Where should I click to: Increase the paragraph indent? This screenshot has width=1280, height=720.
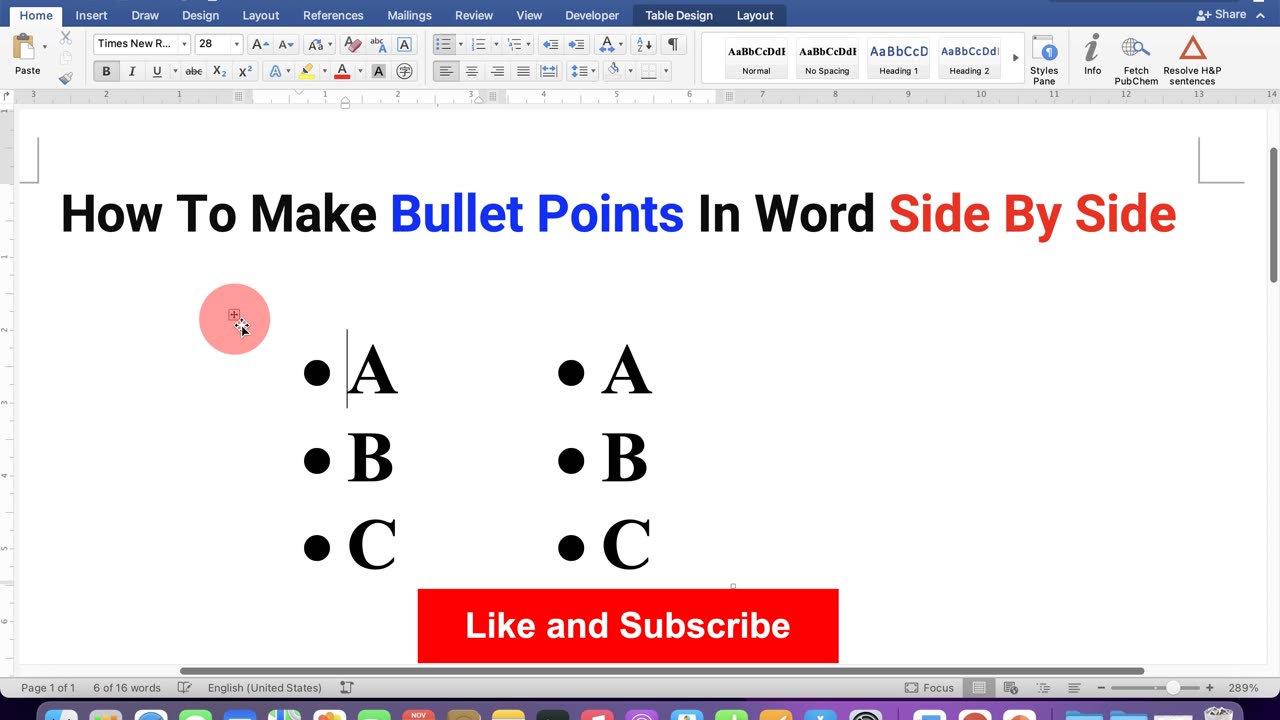(576, 44)
